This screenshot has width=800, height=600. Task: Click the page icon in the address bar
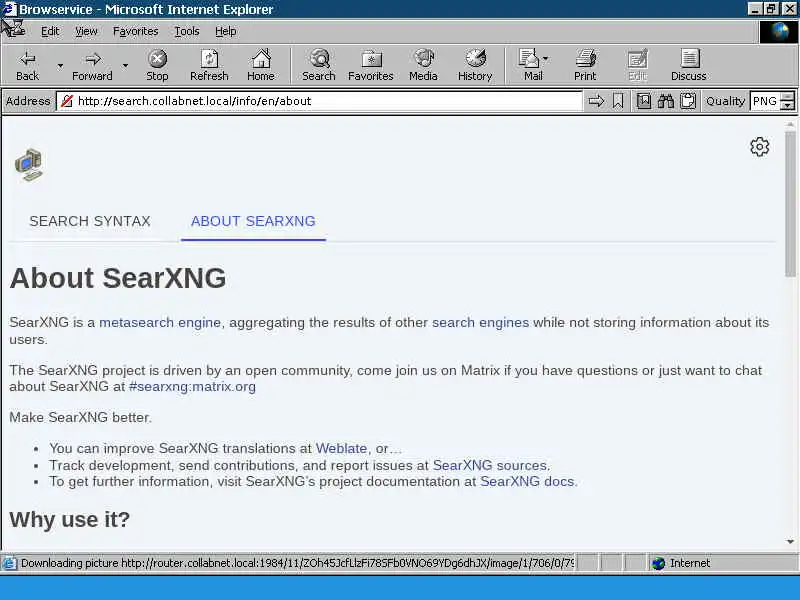pos(67,101)
